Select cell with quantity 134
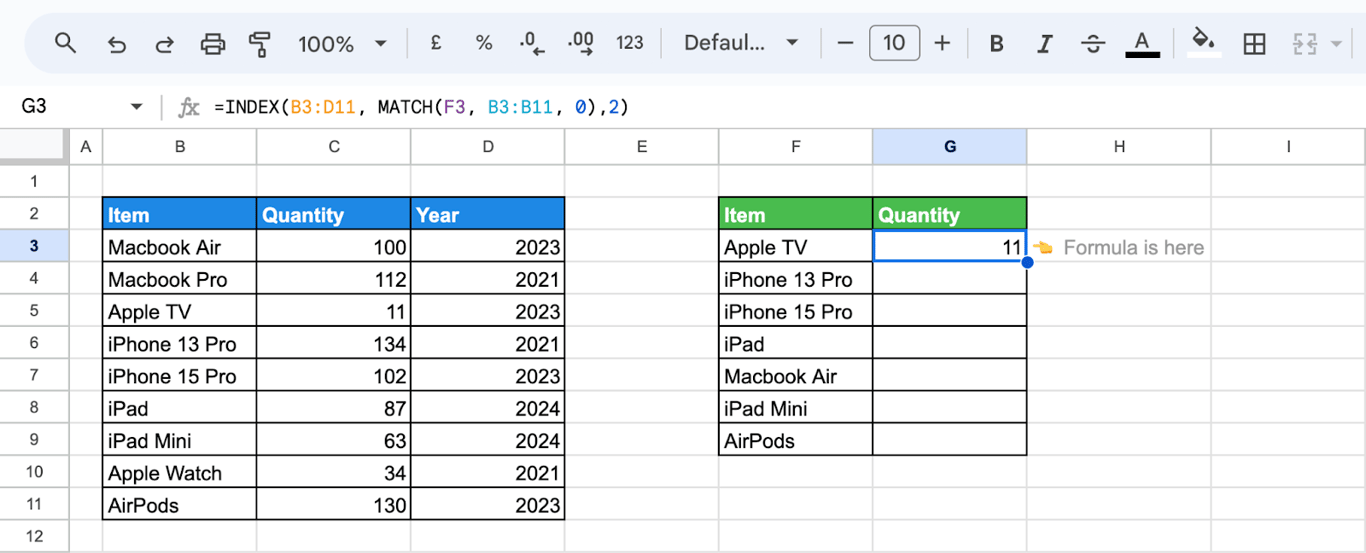Screen dimensions: 1366x553 pyautogui.click(x=333, y=344)
